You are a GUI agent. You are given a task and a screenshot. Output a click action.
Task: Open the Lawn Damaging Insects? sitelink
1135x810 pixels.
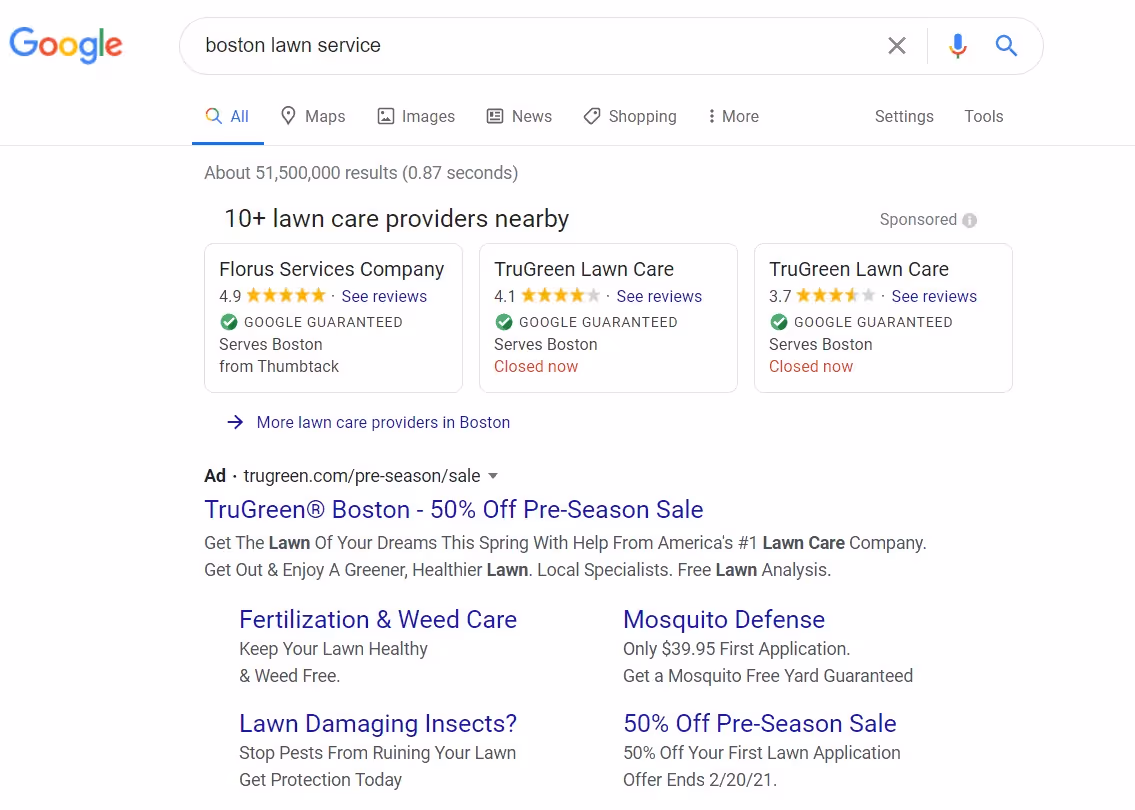(378, 724)
